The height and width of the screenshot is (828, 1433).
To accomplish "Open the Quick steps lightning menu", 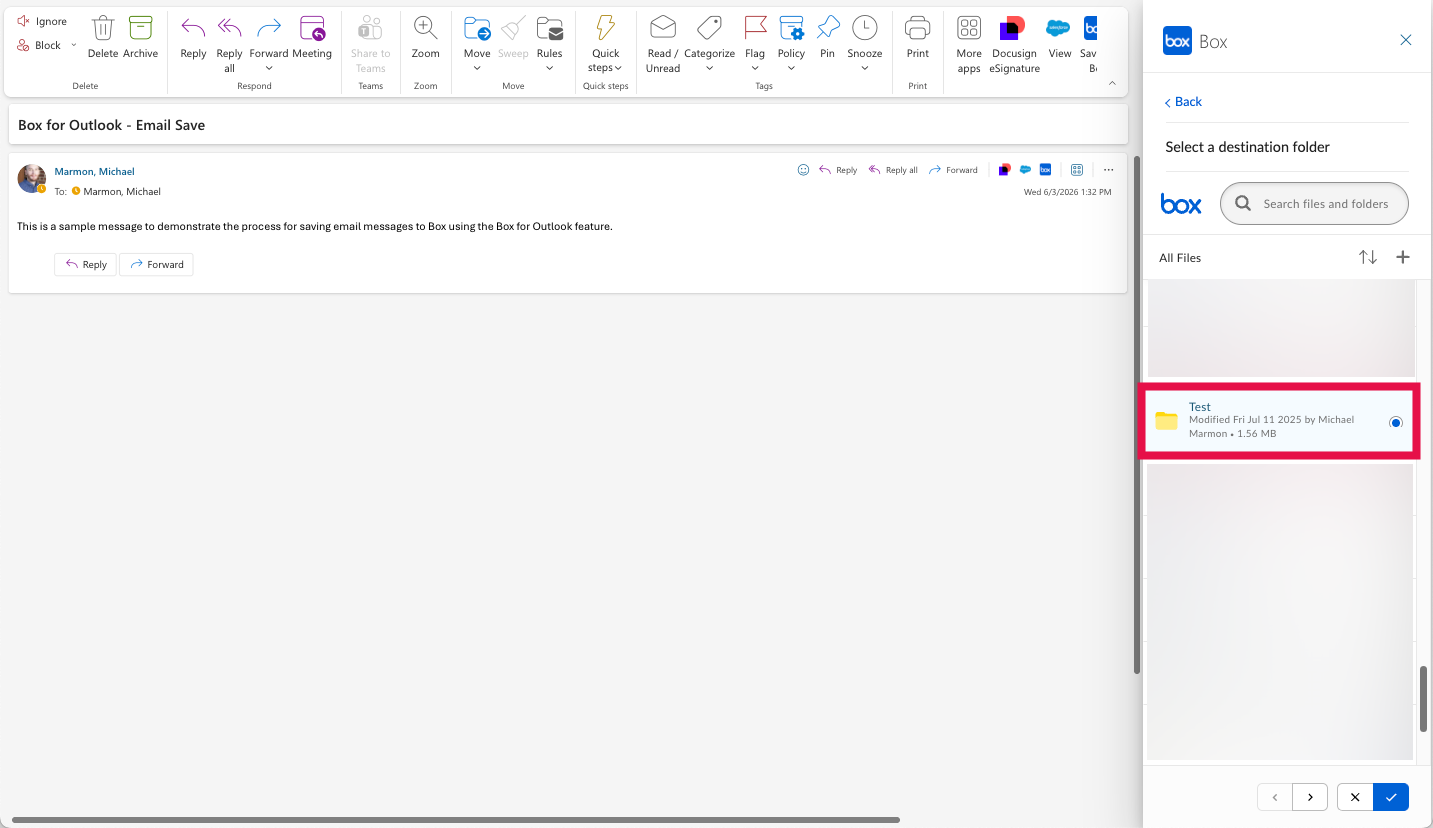I will tap(605, 44).
